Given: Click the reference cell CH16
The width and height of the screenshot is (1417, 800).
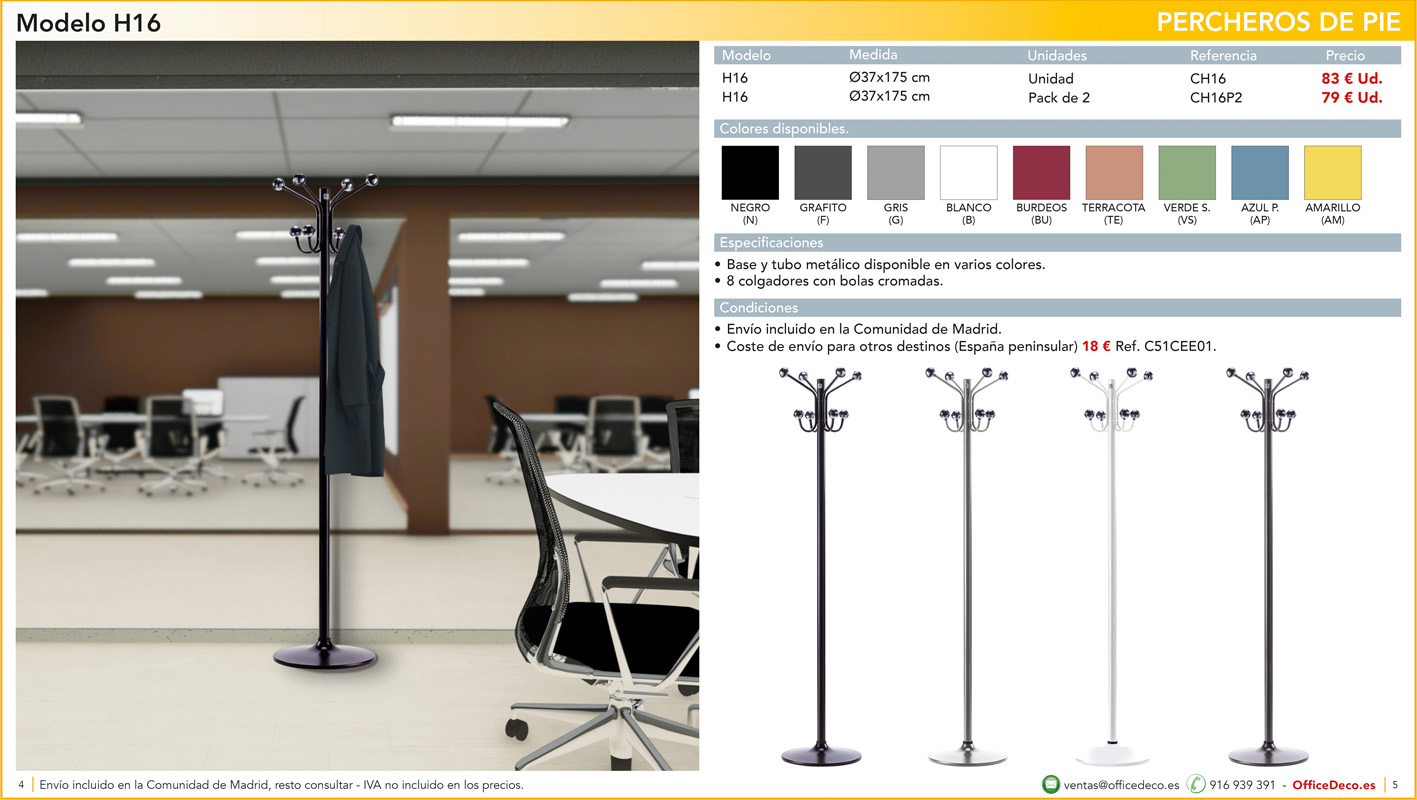Looking at the screenshot, I should 1208,78.
